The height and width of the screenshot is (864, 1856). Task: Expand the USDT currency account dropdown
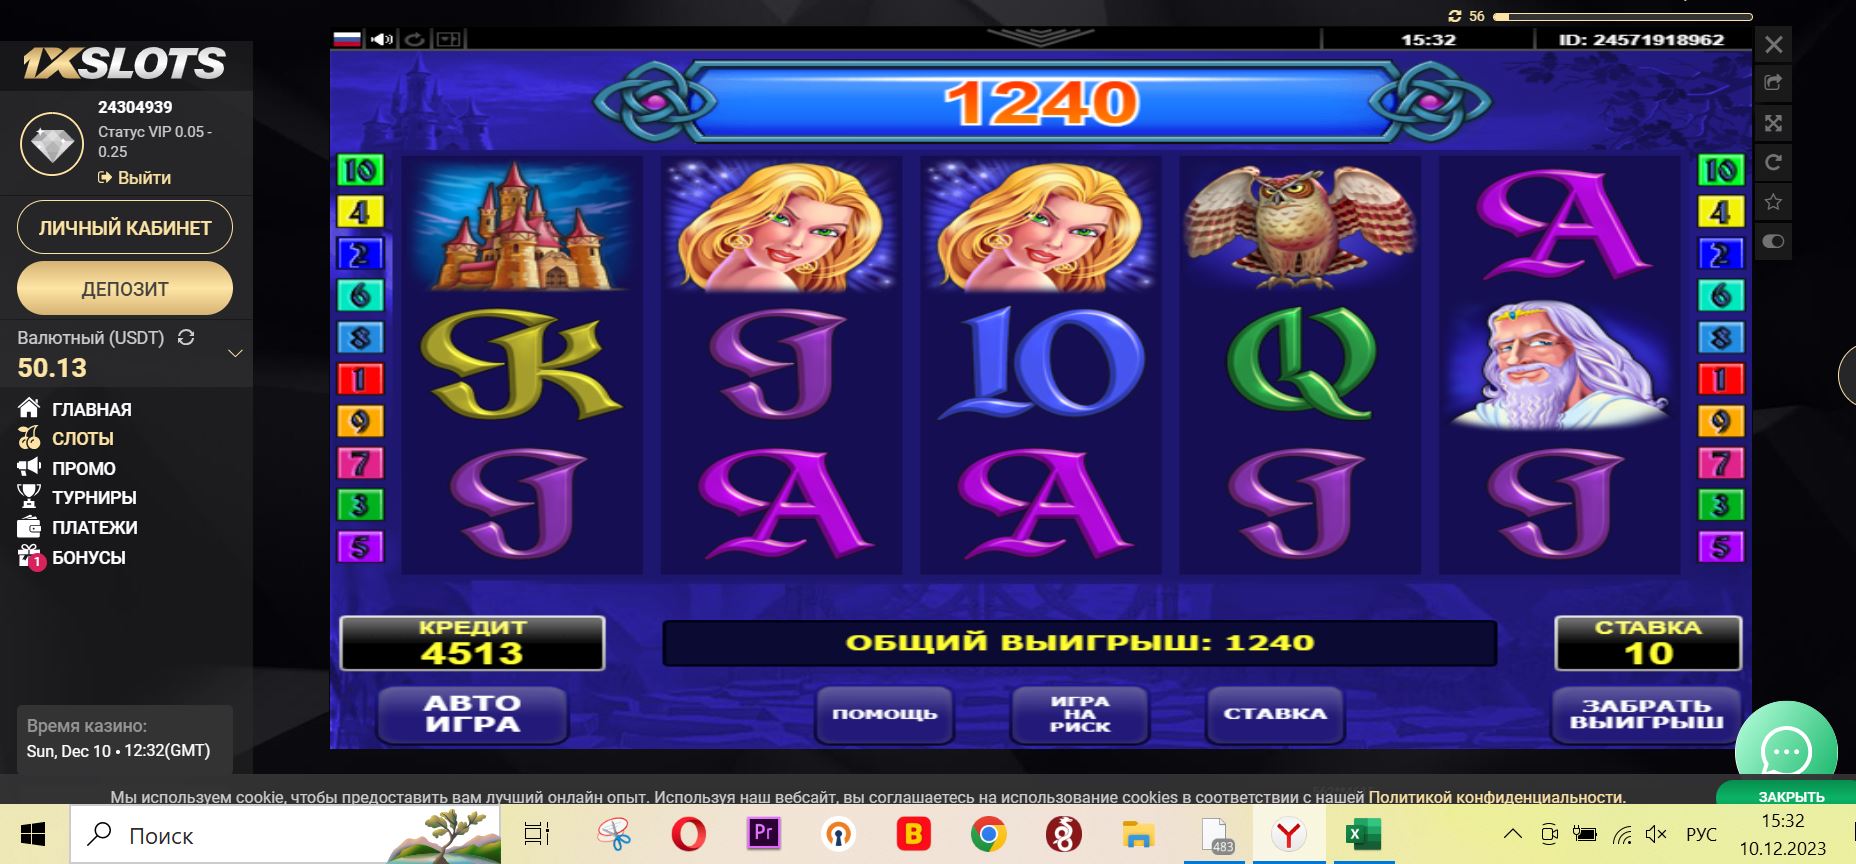236,353
